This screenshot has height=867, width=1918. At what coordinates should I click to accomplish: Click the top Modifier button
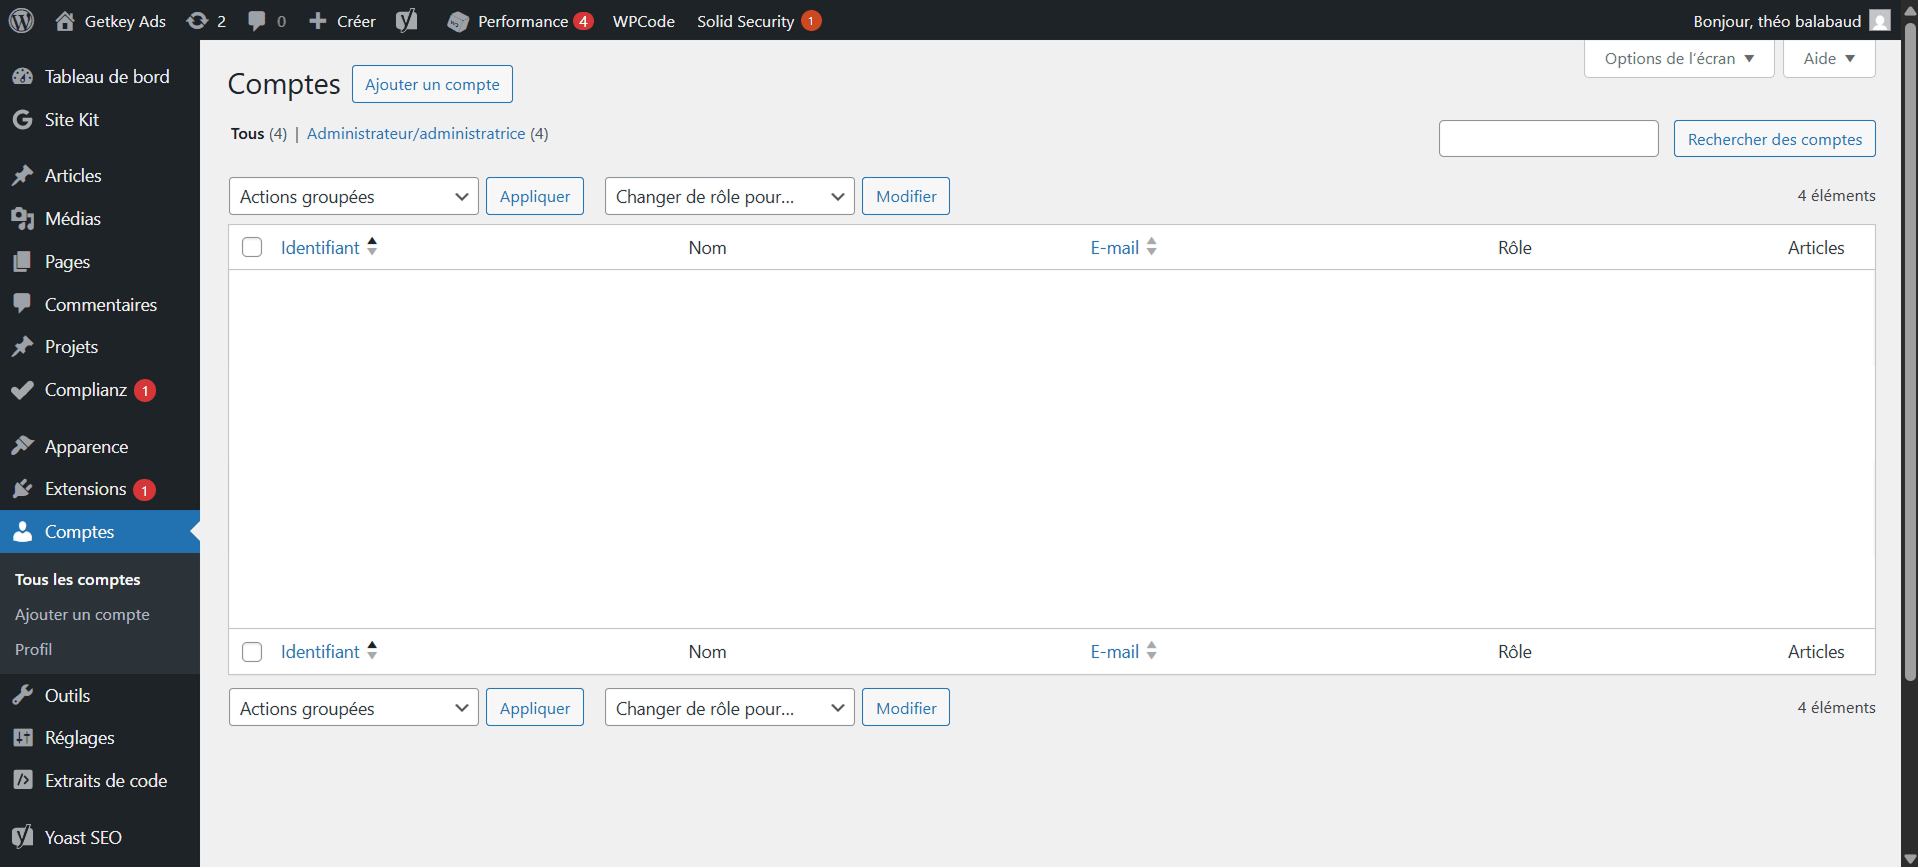(x=906, y=196)
